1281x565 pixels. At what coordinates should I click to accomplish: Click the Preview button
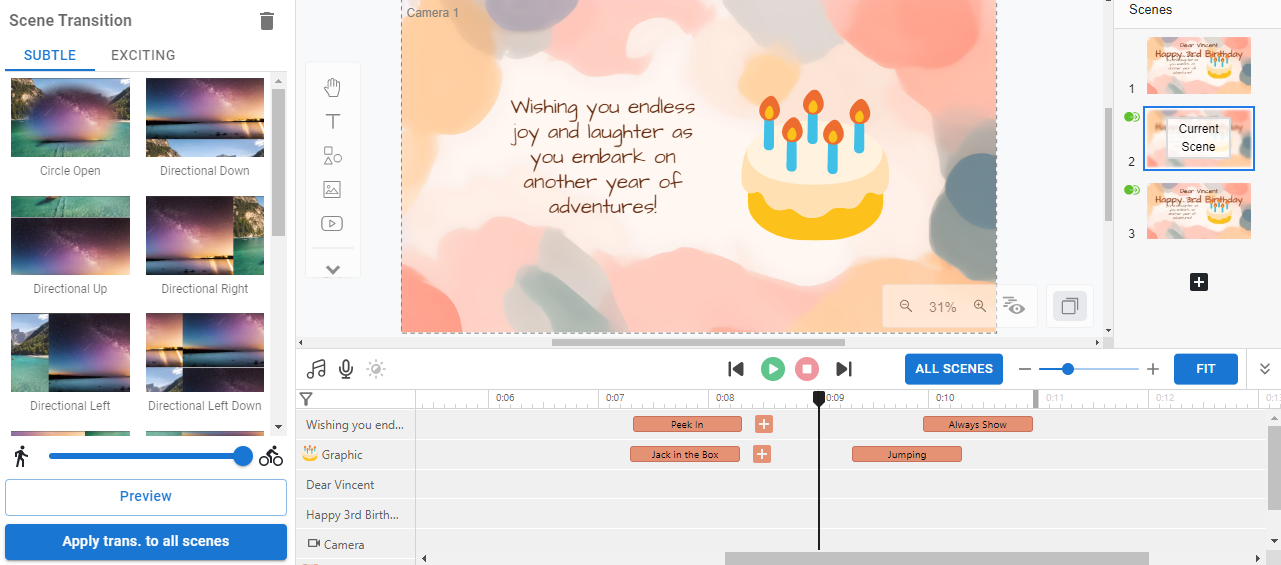pyautogui.click(x=145, y=496)
